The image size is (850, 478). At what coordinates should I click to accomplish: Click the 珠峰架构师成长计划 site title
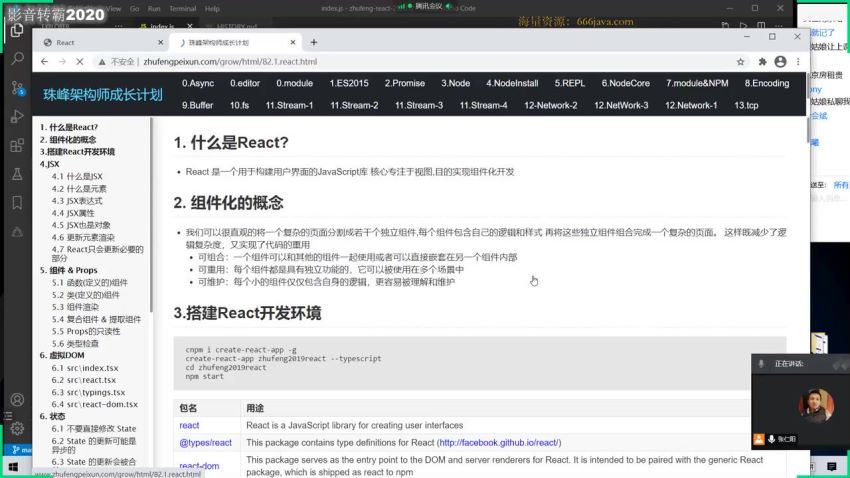coord(102,94)
